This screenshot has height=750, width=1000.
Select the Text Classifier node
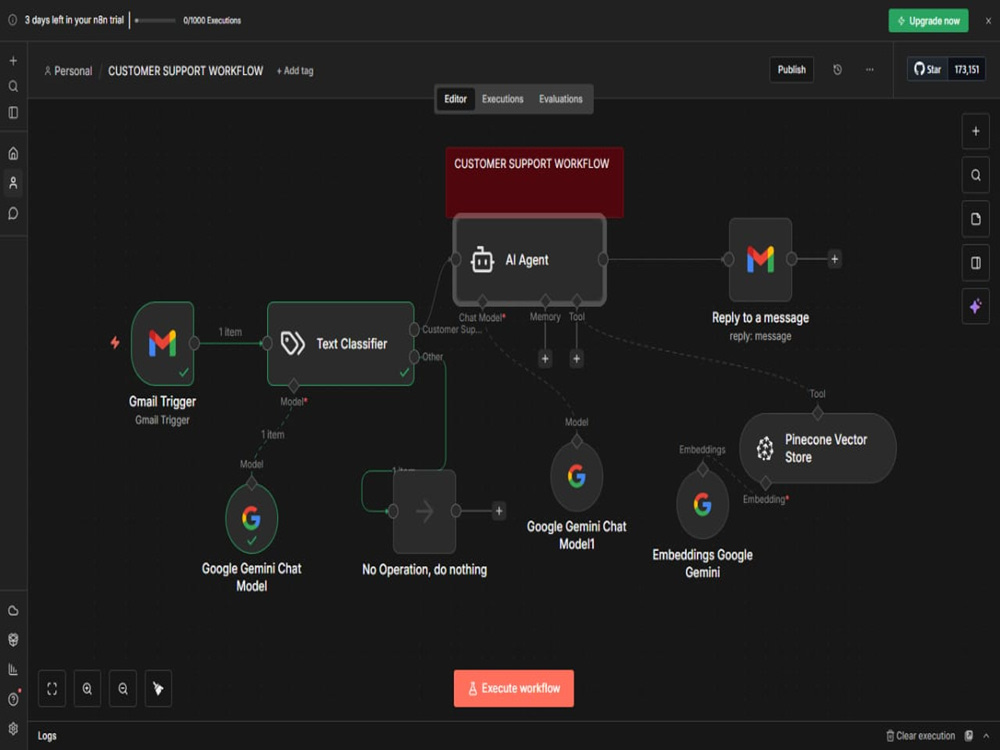[x=341, y=343]
